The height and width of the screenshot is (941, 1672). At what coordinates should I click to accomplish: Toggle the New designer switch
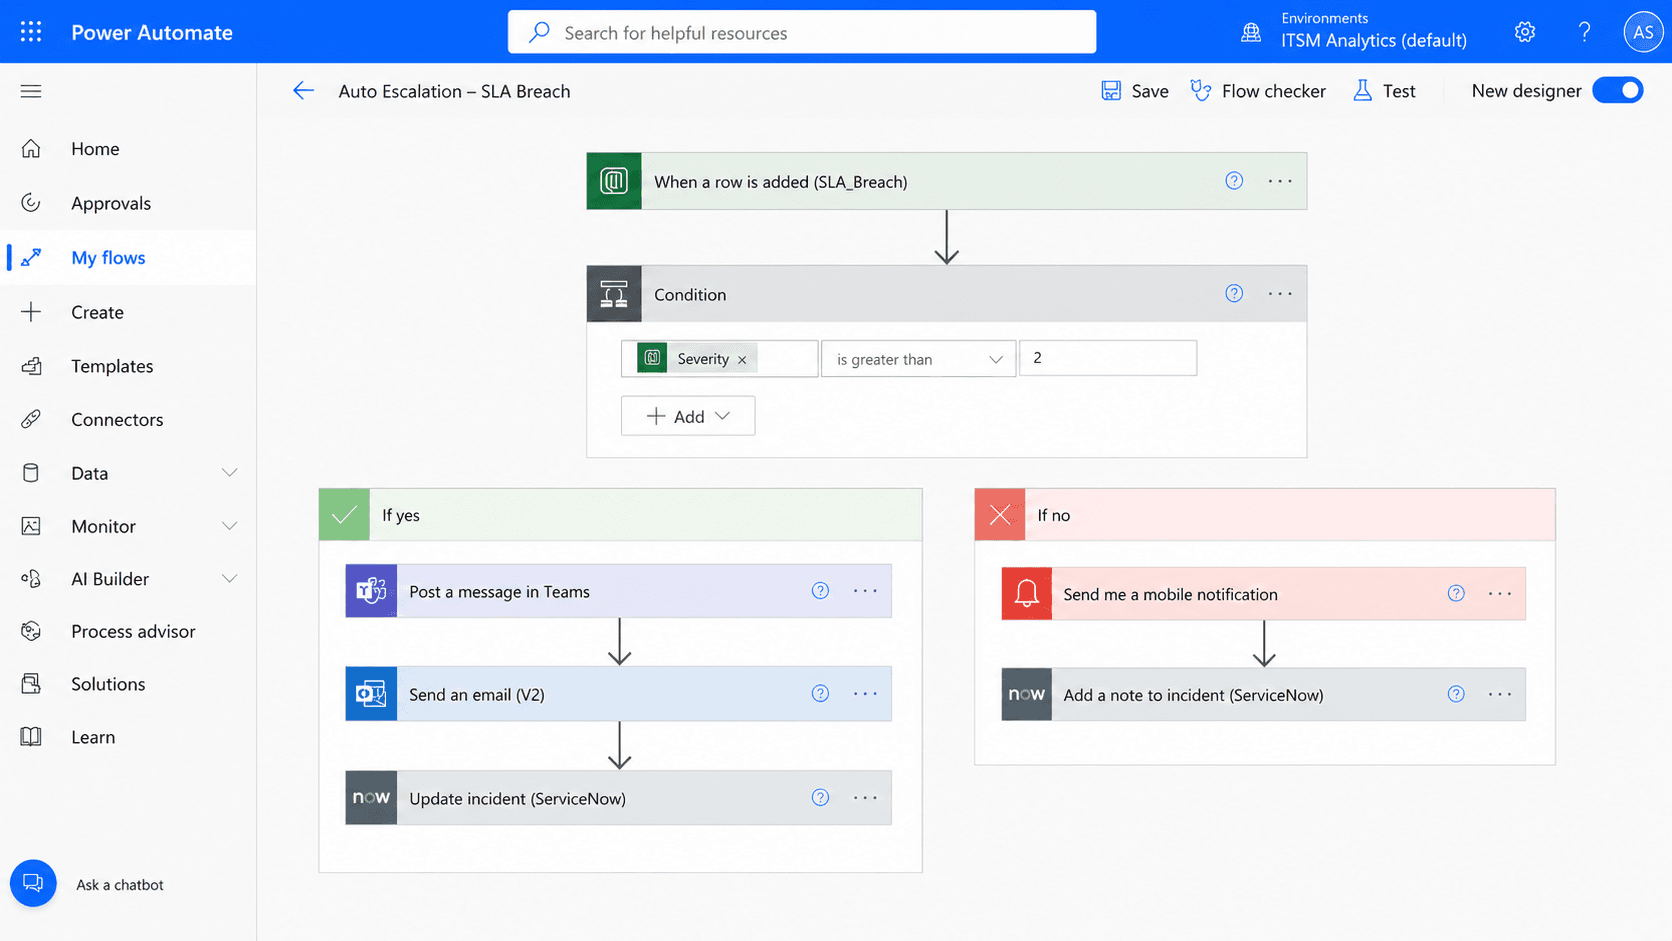coord(1618,91)
